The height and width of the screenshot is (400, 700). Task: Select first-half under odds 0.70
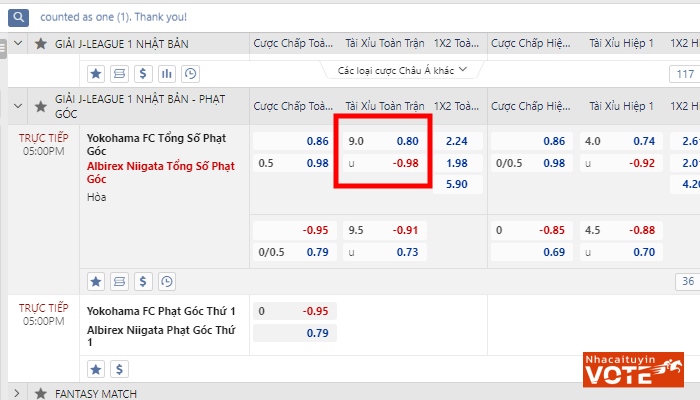coord(621,252)
